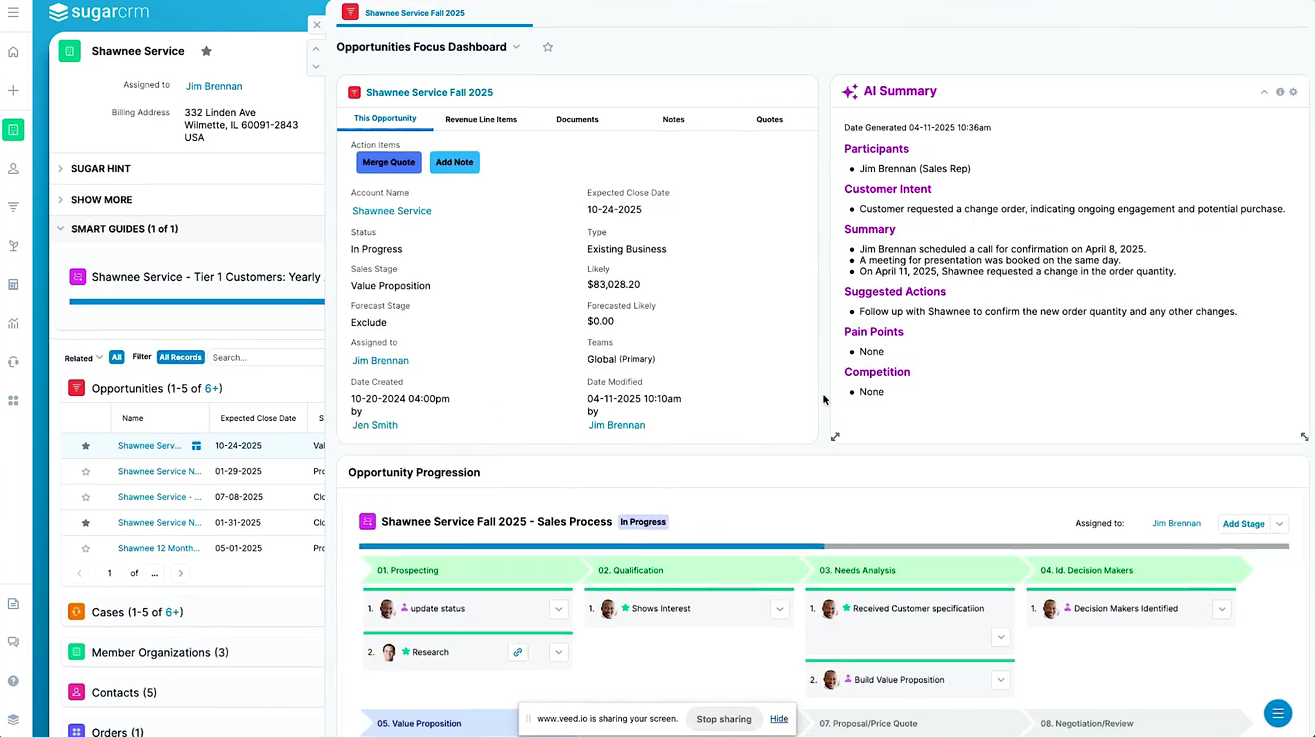Click the Smart Guide blue progress bar
Screen dimensions: 1315x737
point(197,301)
